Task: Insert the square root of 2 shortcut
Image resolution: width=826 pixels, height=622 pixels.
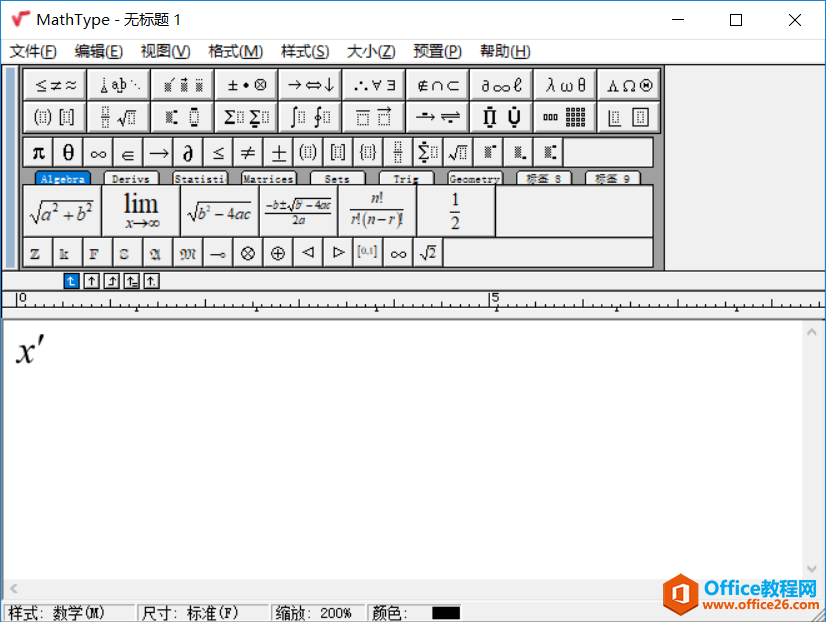Action: pos(427,253)
